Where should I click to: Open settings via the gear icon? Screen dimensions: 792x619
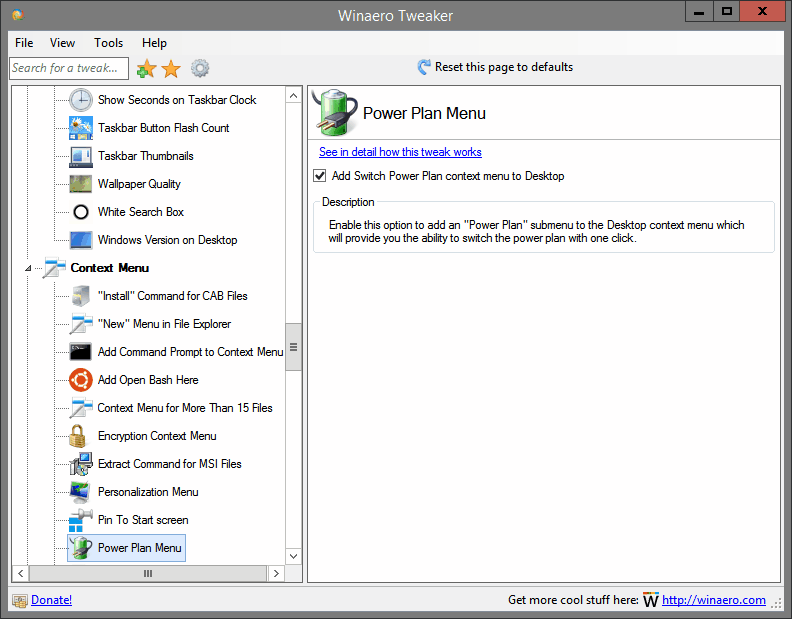pyautogui.click(x=200, y=68)
